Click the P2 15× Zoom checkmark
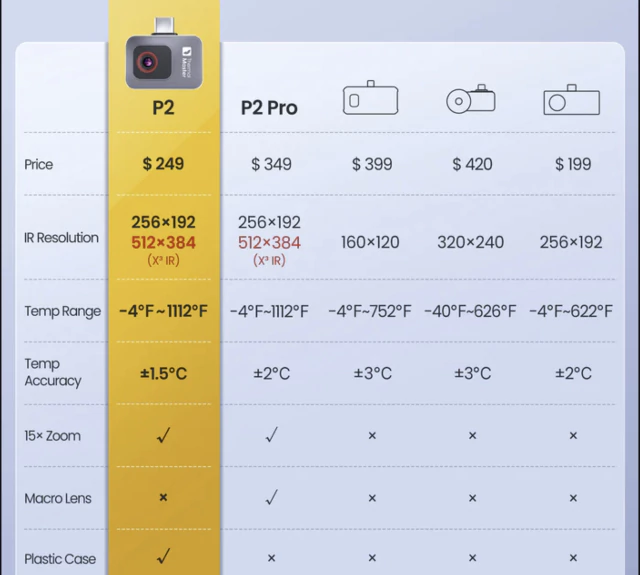The height and width of the screenshot is (575, 640). 163,435
